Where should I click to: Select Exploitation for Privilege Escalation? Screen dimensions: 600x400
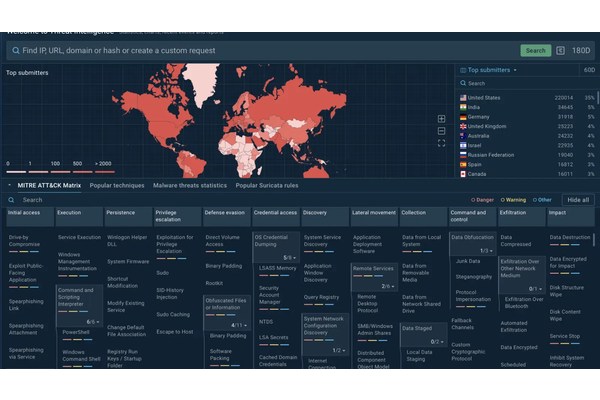point(175,244)
